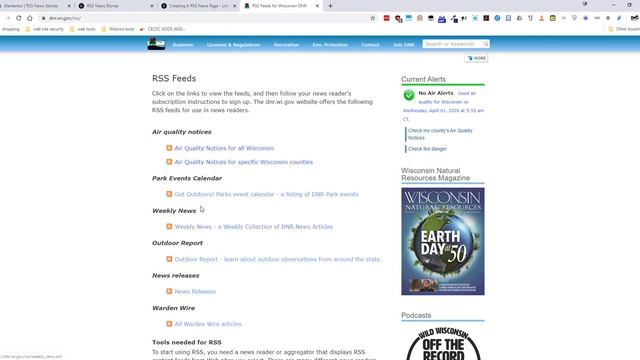Click RSS icon beside Air Quality Notices for all Wisconsin
Screen dimensions: 640x360
[169, 148]
